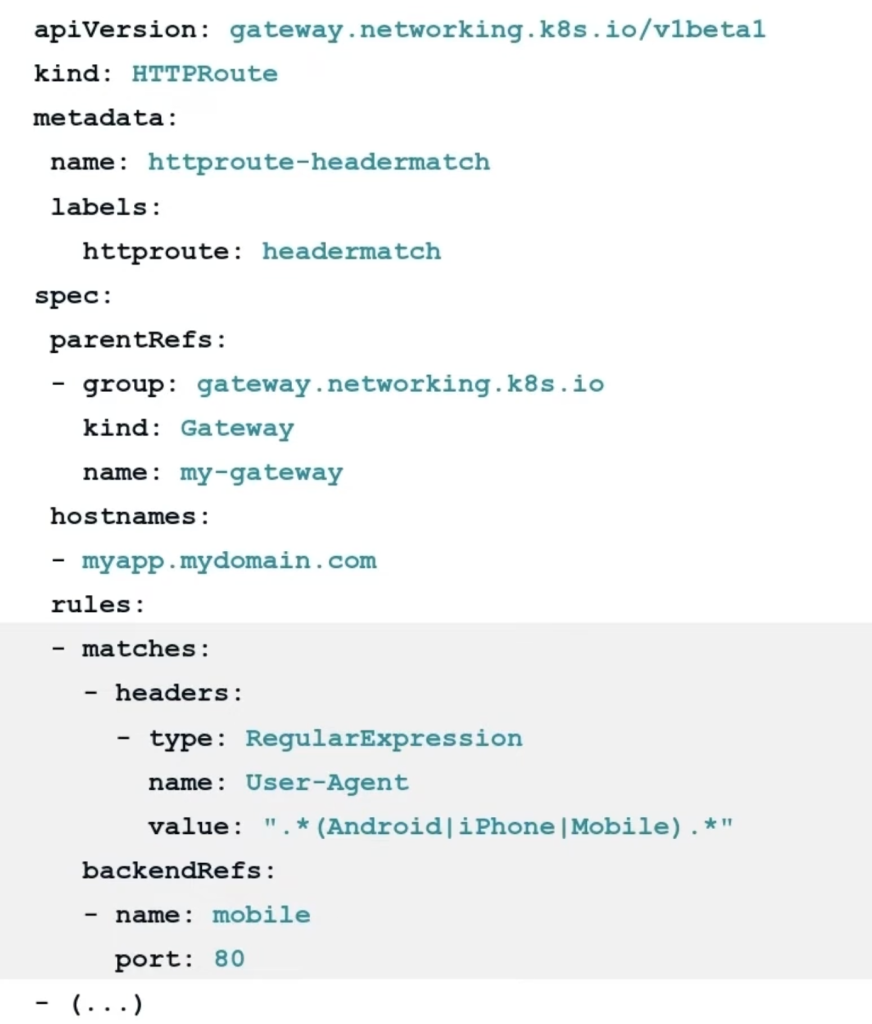This screenshot has width=872, height=1024.
Task: Click the gateway.networking.k8s.io/v1beta1 API version value
Action: pyautogui.click(x=497, y=30)
